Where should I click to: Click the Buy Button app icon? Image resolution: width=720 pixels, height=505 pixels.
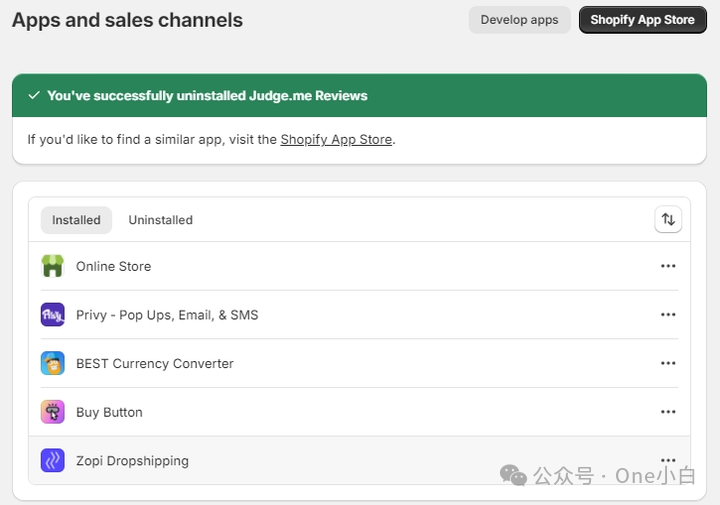[x=53, y=412]
